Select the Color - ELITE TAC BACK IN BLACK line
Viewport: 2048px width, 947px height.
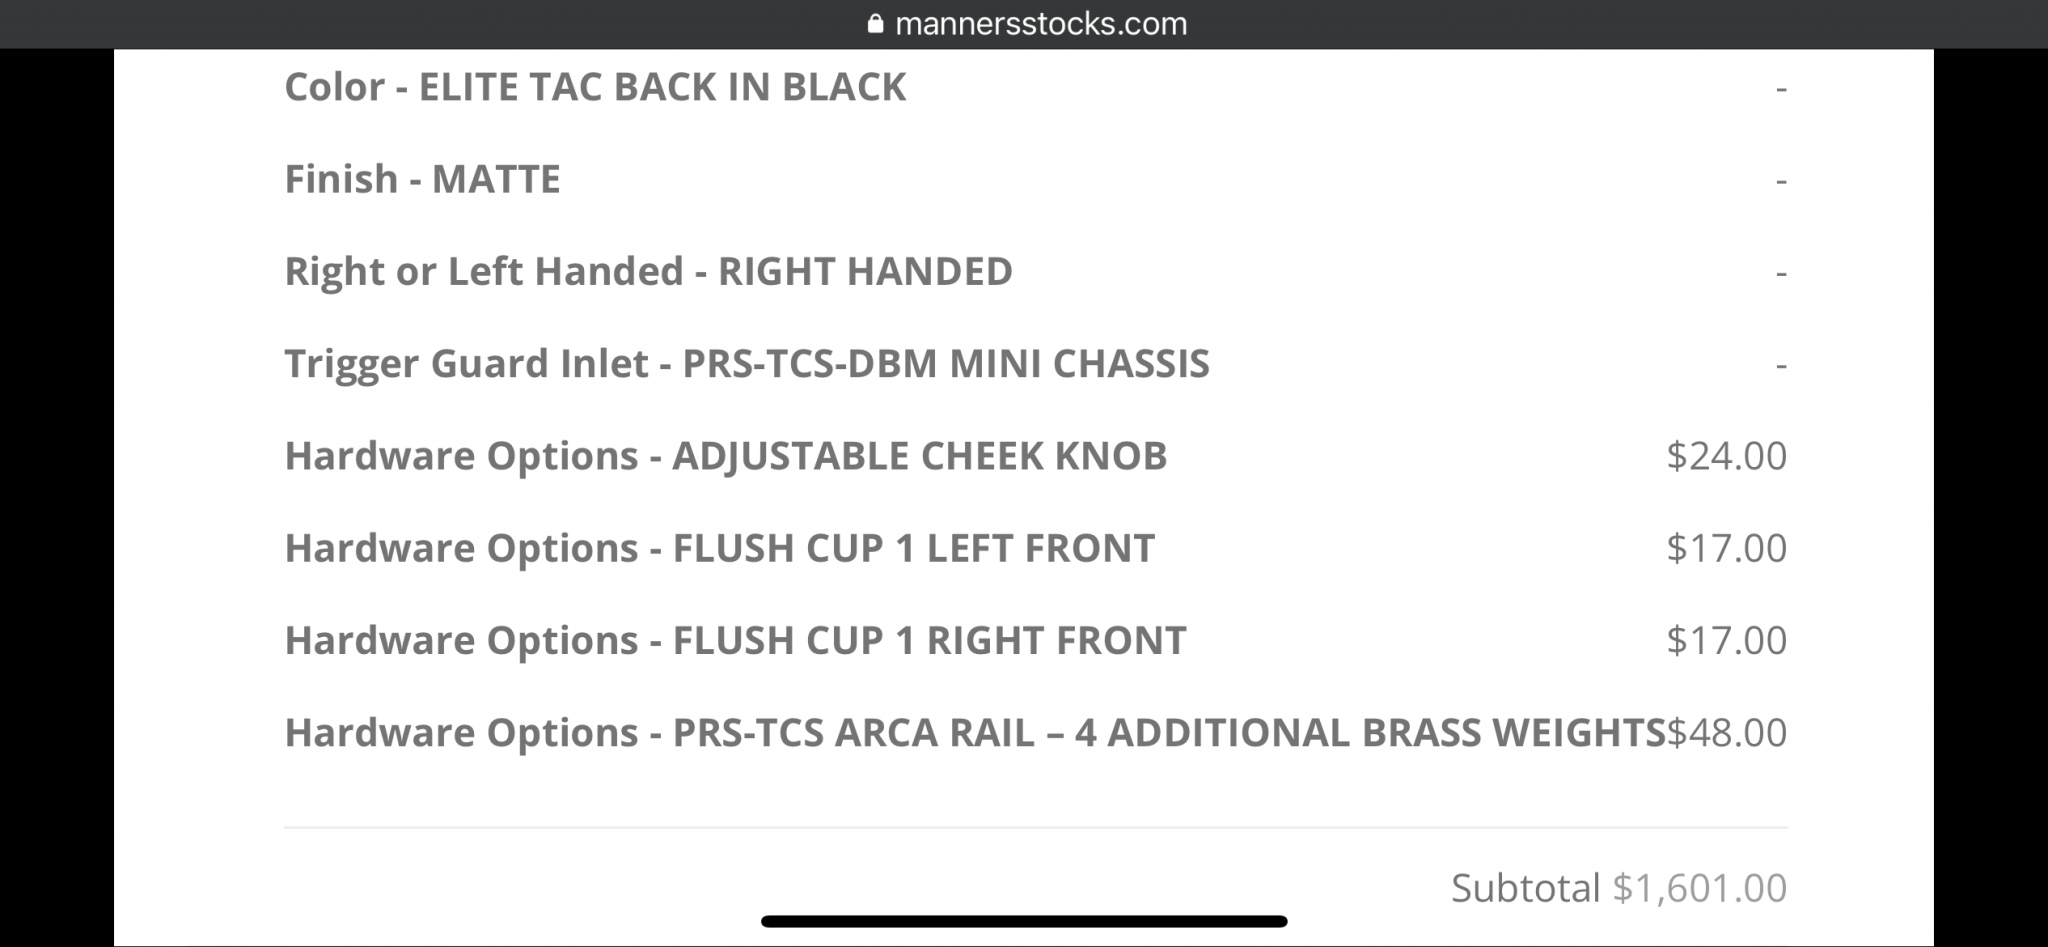click(x=595, y=87)
